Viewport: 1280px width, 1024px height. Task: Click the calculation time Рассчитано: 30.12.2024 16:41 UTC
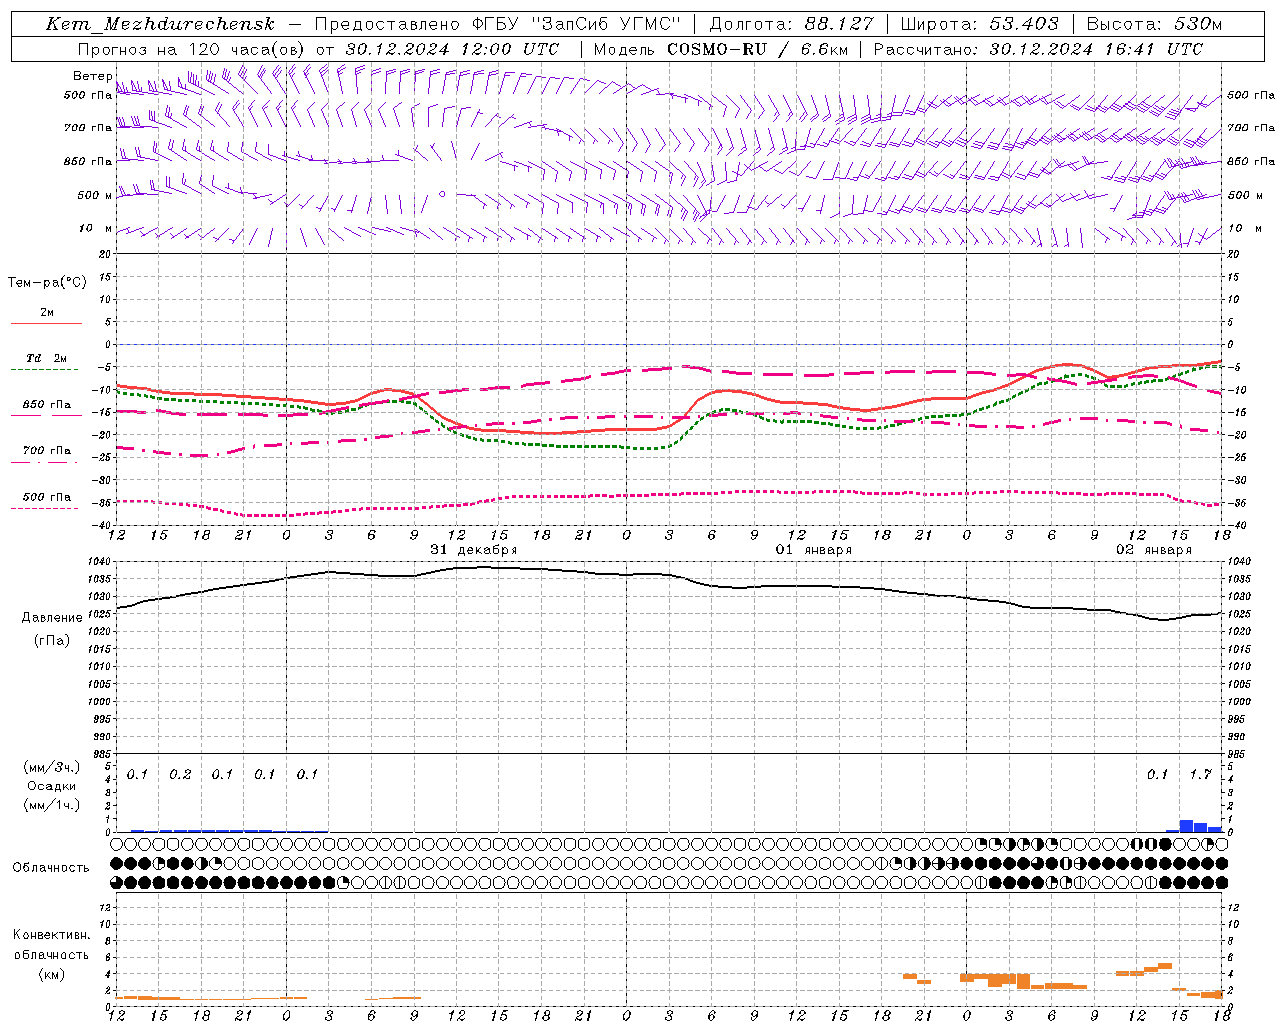[x=1038, y=49]
